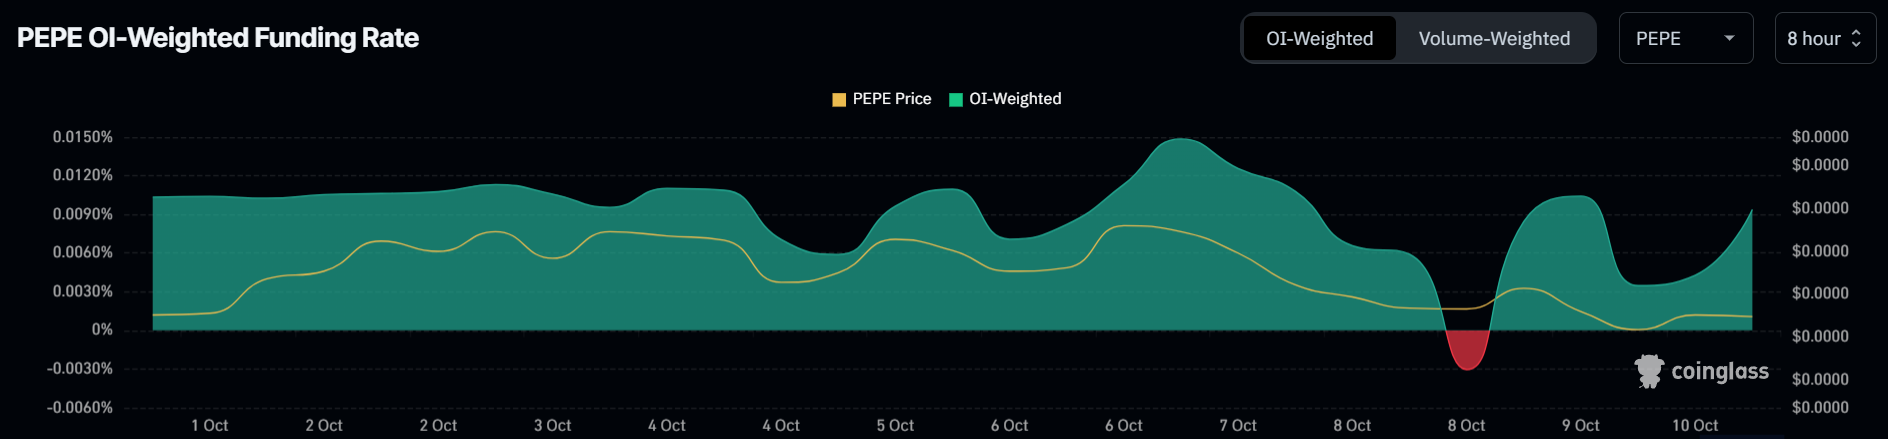Click the coinglass logo icon

[x=1649, y=371]
